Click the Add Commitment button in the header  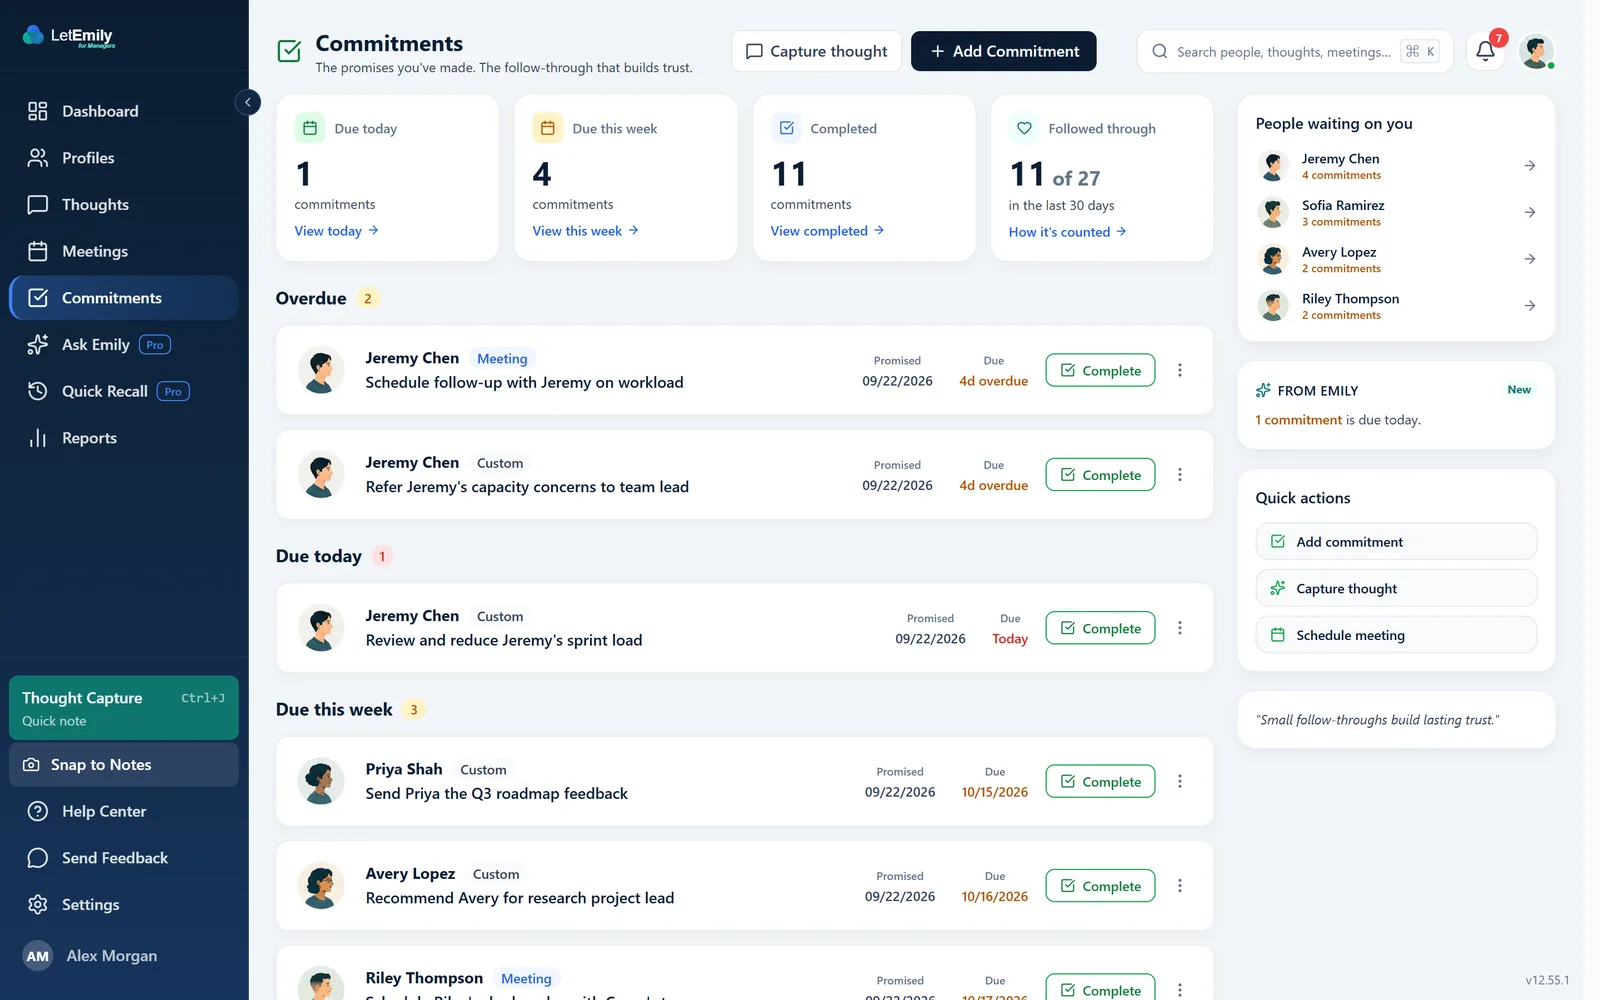click(1003, 51)
